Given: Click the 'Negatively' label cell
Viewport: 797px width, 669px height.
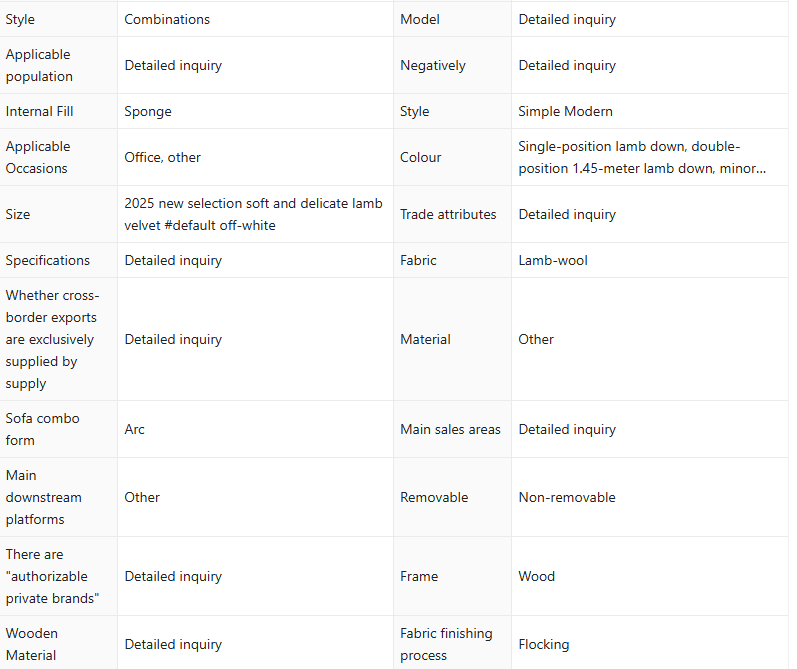Looking at the screenshot, I should pyautogui.click(x=433, y=65).
